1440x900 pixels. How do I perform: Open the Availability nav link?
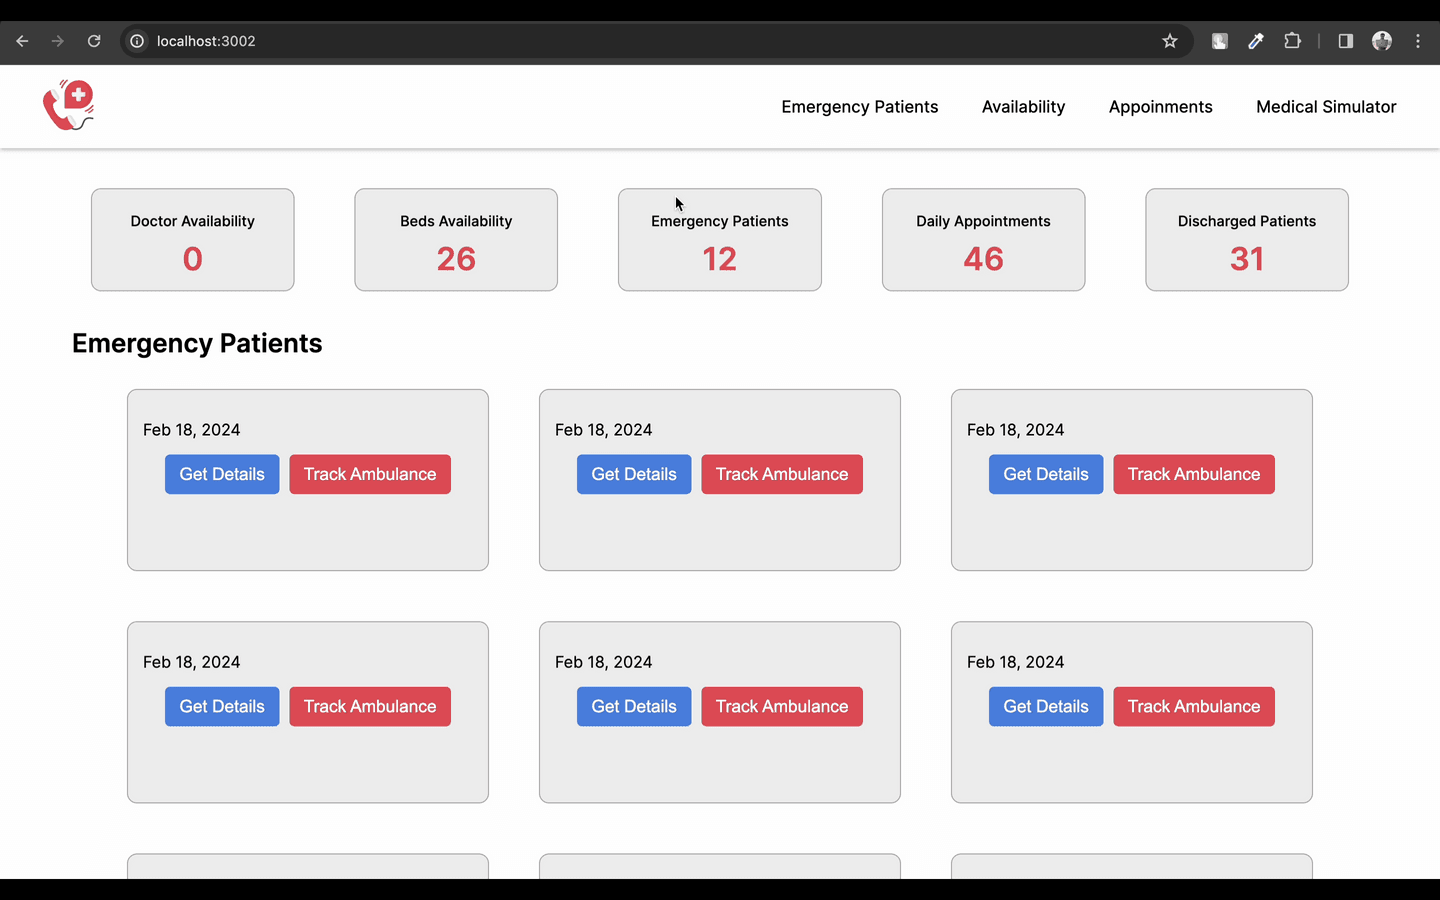click(1023, 107)
